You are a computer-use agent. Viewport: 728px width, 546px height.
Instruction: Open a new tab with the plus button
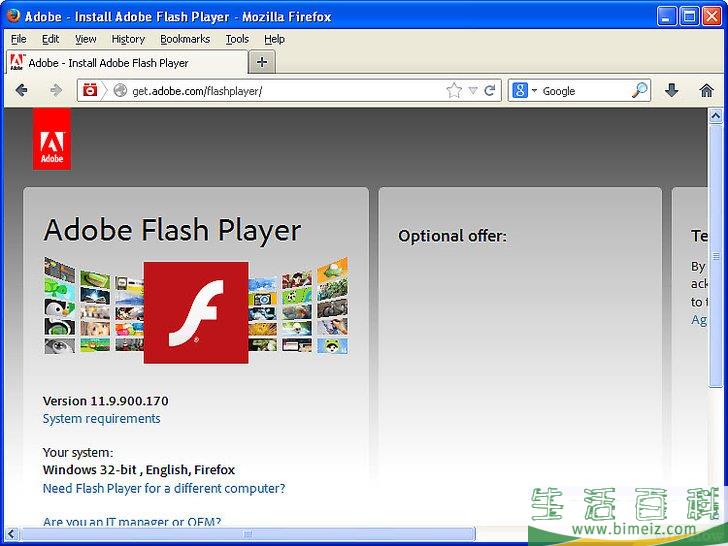click(x=262, y=62)
